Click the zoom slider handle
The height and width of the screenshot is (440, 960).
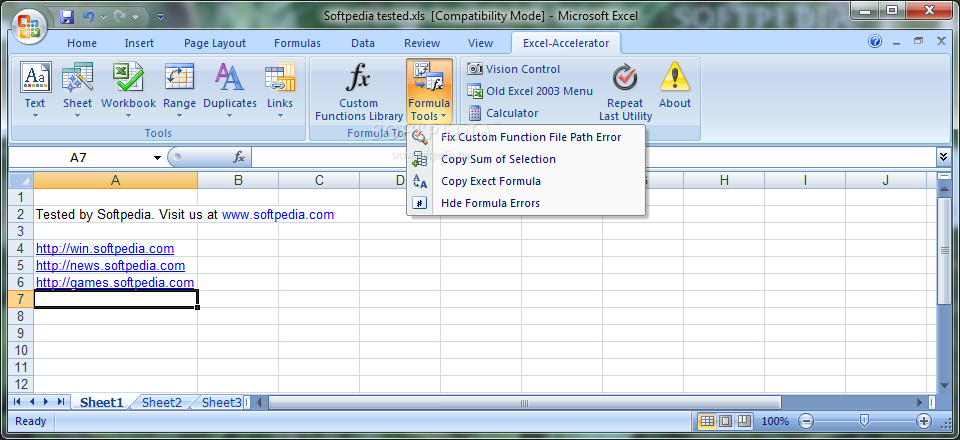click(x=864, y=420)
